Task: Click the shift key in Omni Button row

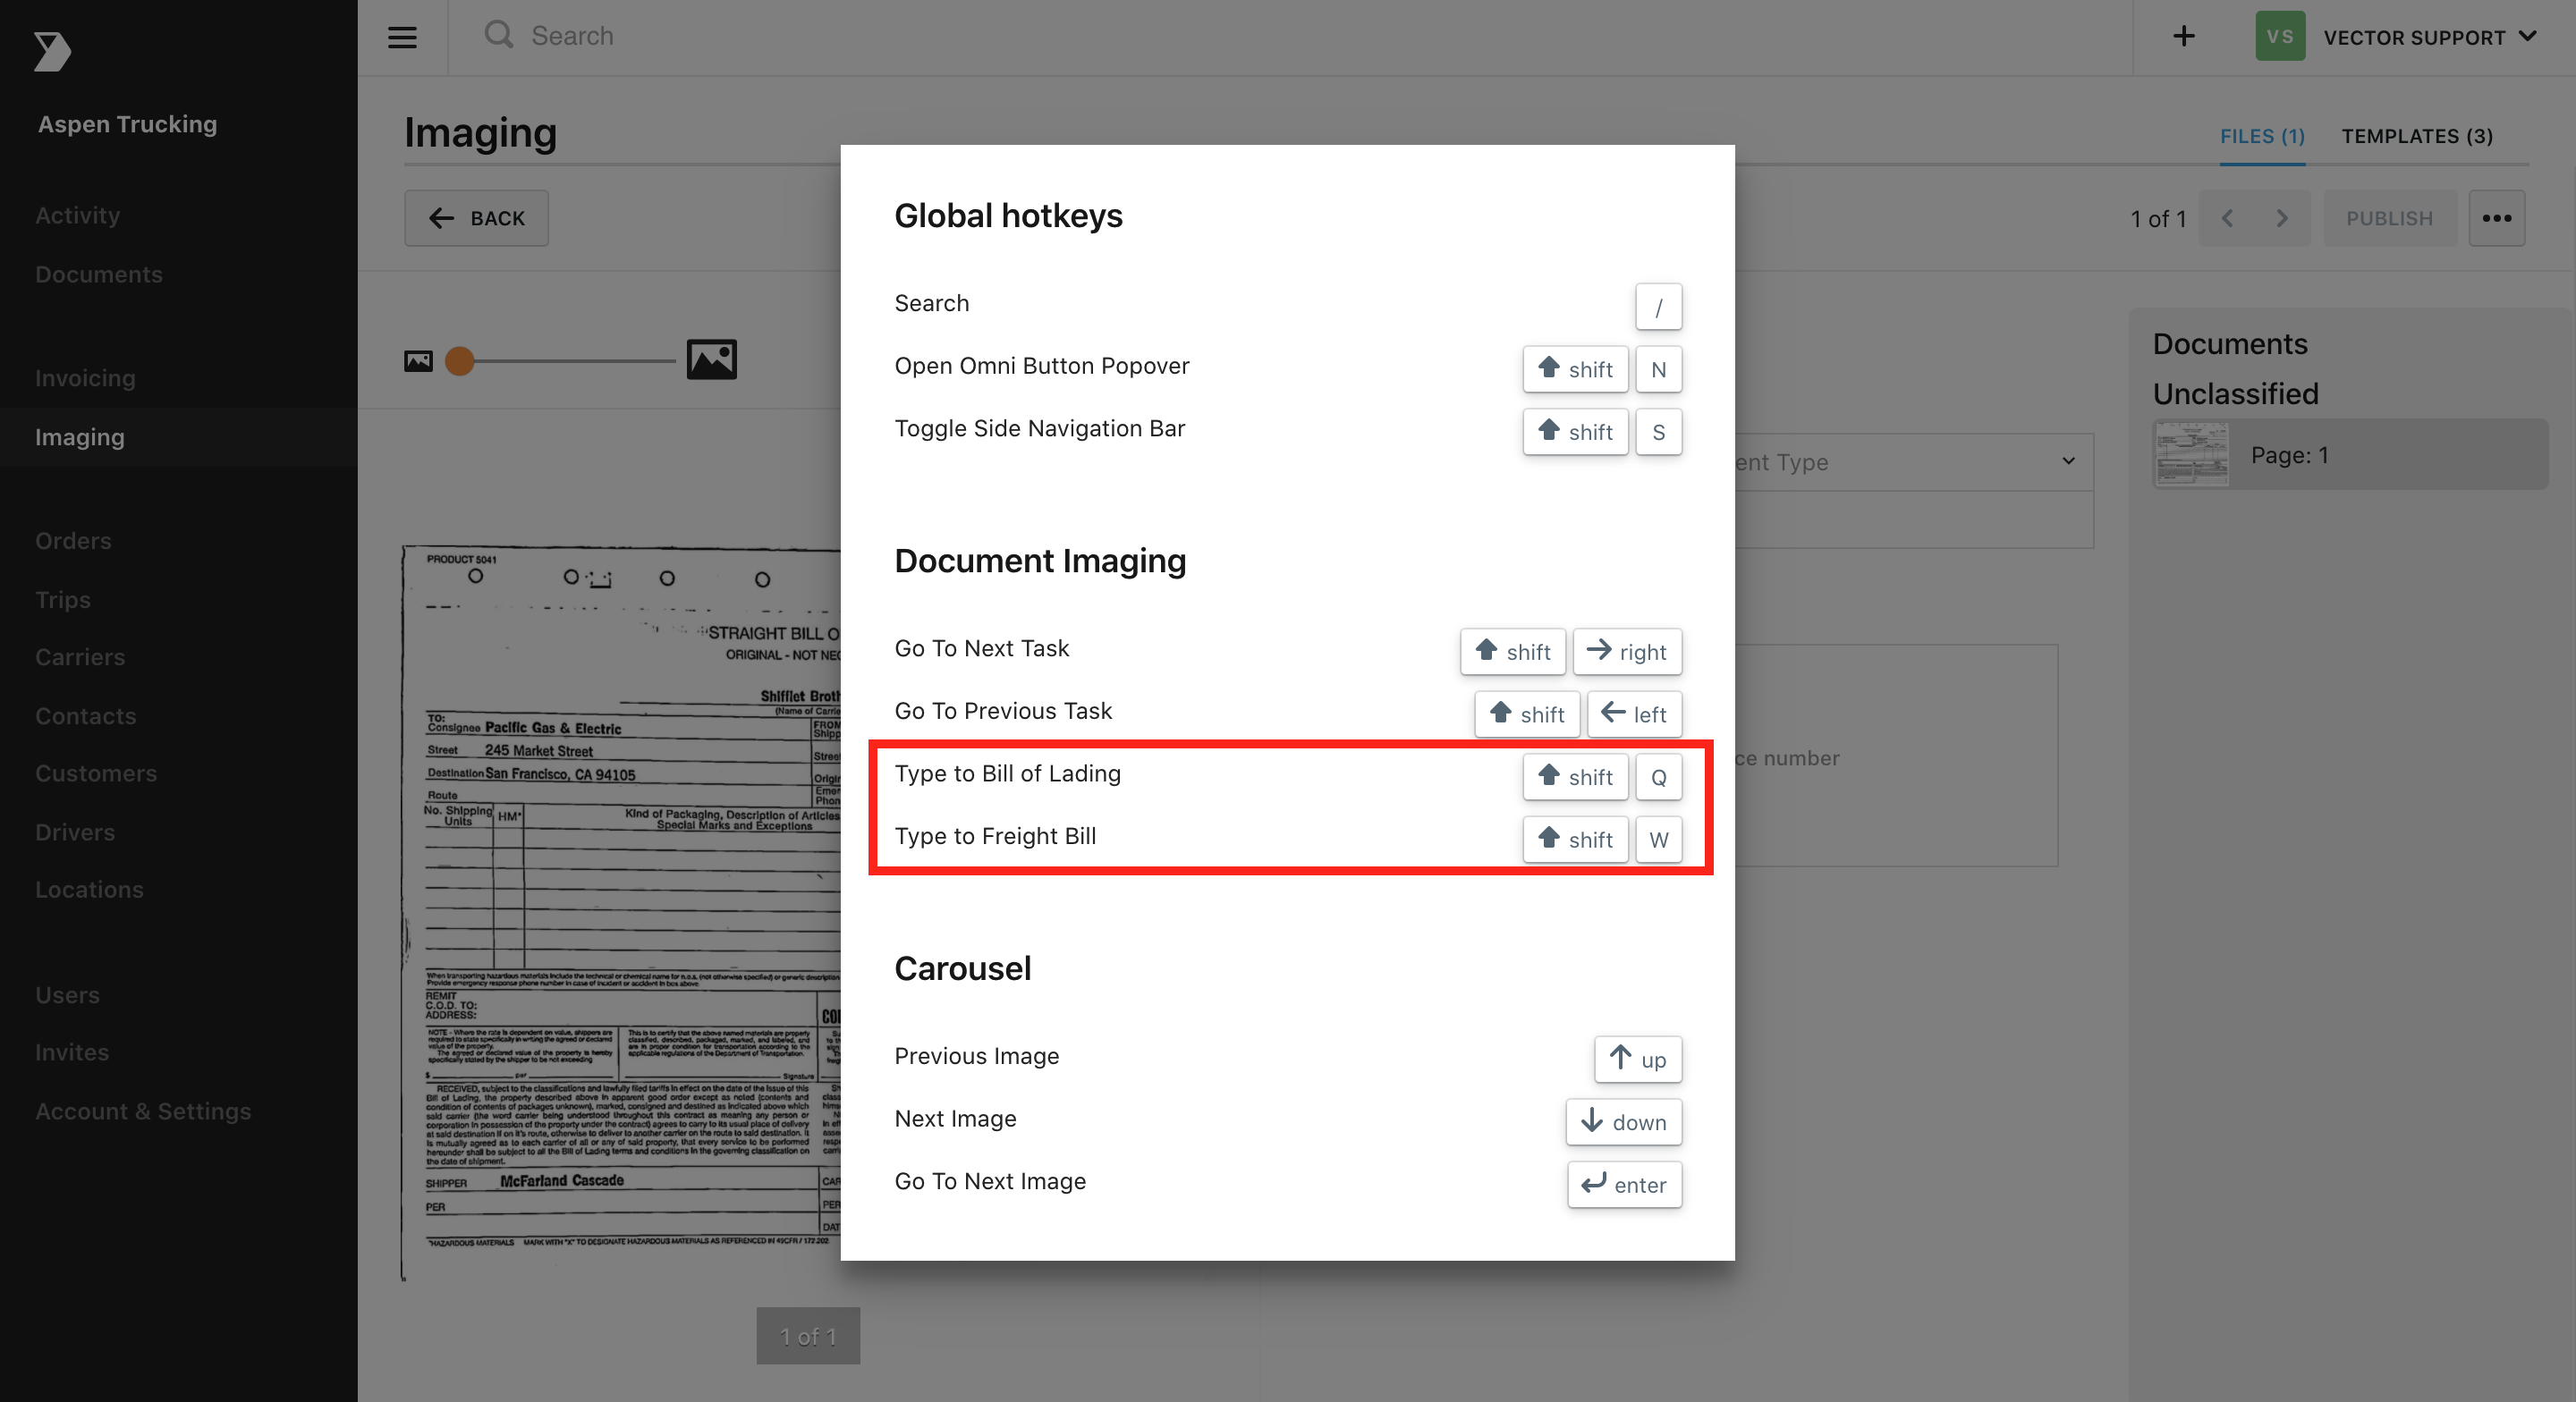Action: coord(1575,370)
